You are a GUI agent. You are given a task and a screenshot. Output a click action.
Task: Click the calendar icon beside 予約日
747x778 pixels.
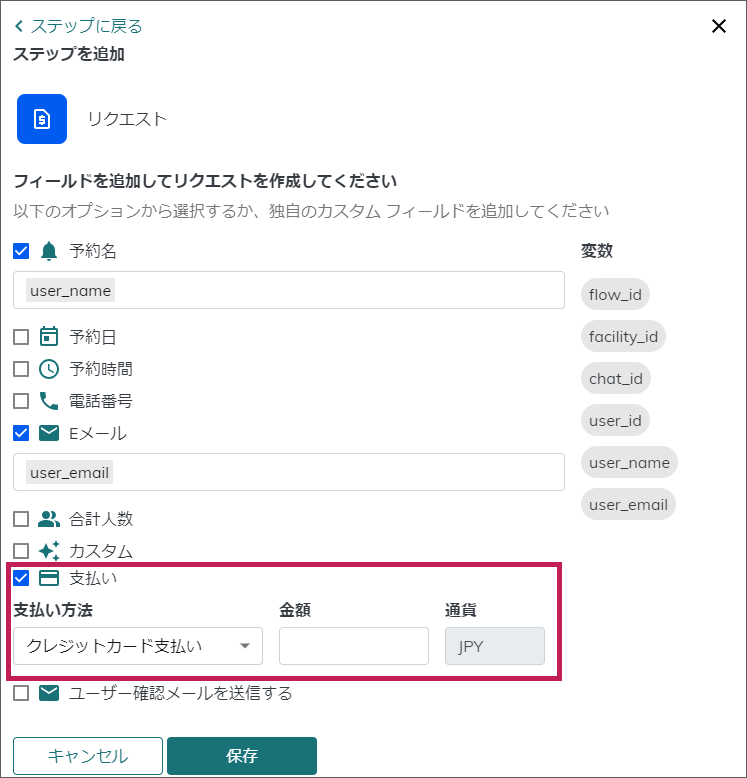click(49, 337)
